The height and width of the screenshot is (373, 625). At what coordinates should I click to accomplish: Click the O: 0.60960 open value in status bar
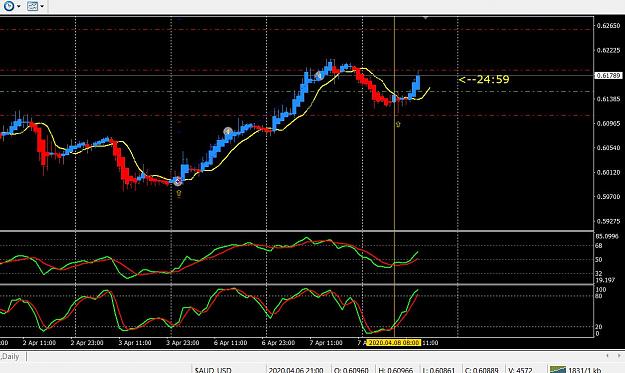point(351,370)
